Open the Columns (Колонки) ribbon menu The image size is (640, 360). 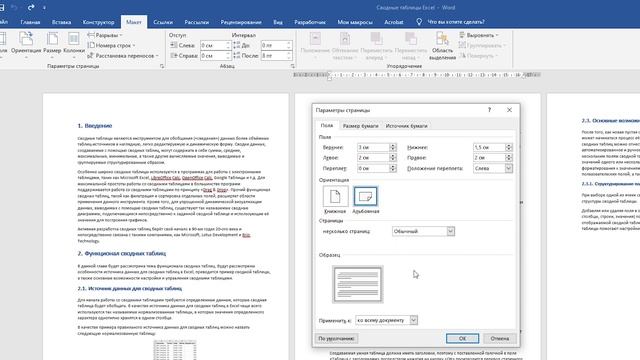tap(74, 43)
